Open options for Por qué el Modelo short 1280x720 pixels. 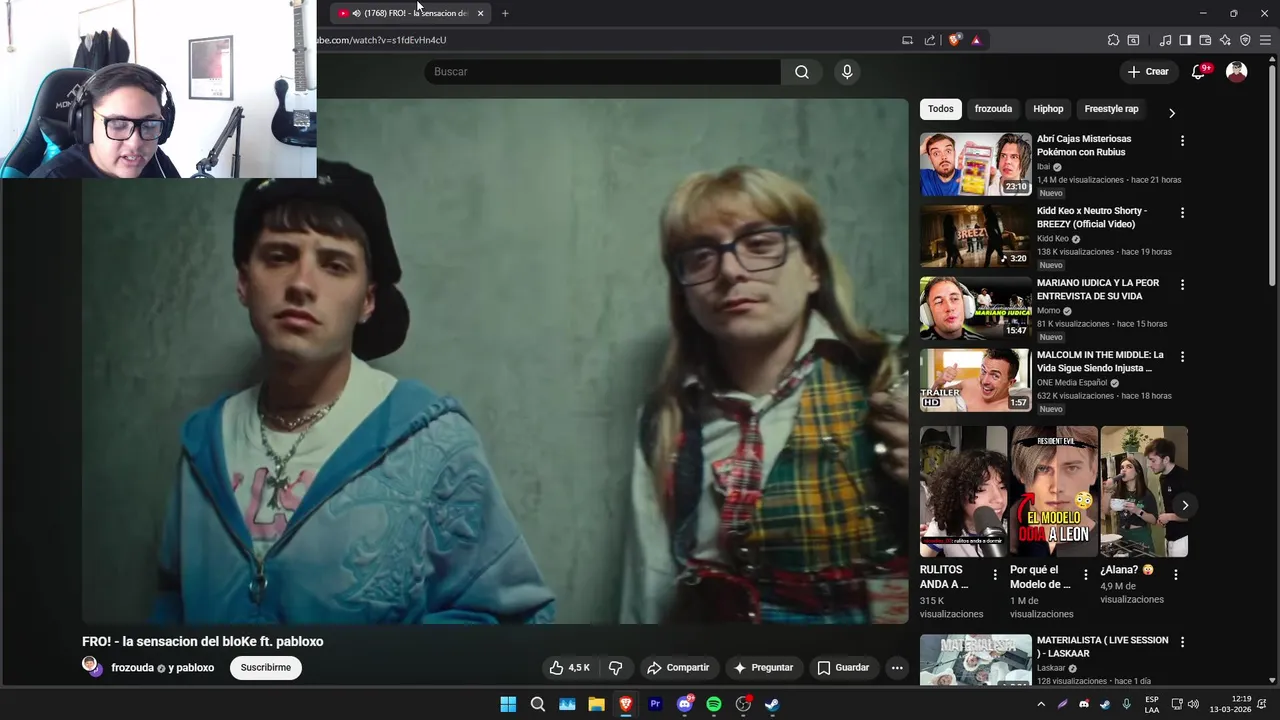coord(1085,575)
